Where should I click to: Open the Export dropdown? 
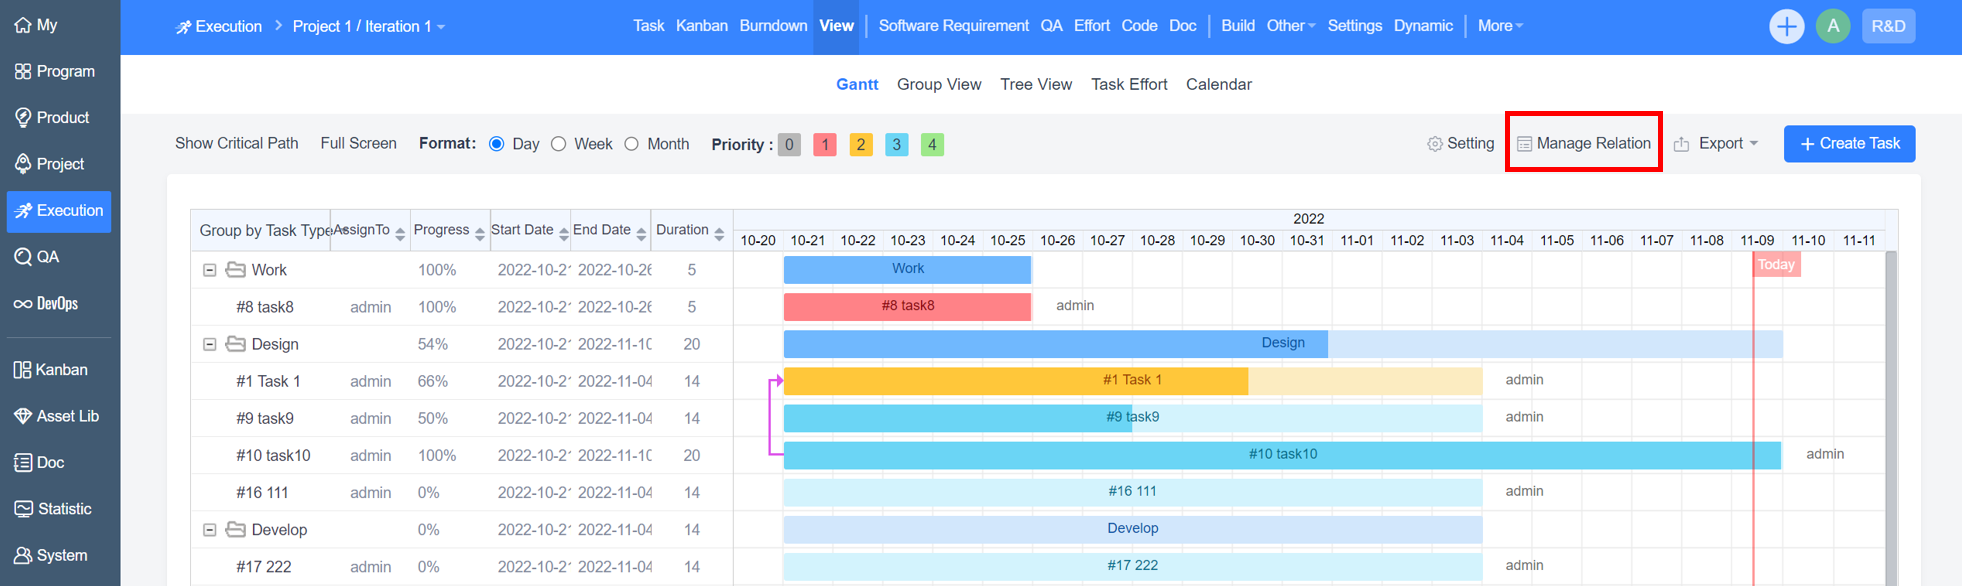point(1716,144)
